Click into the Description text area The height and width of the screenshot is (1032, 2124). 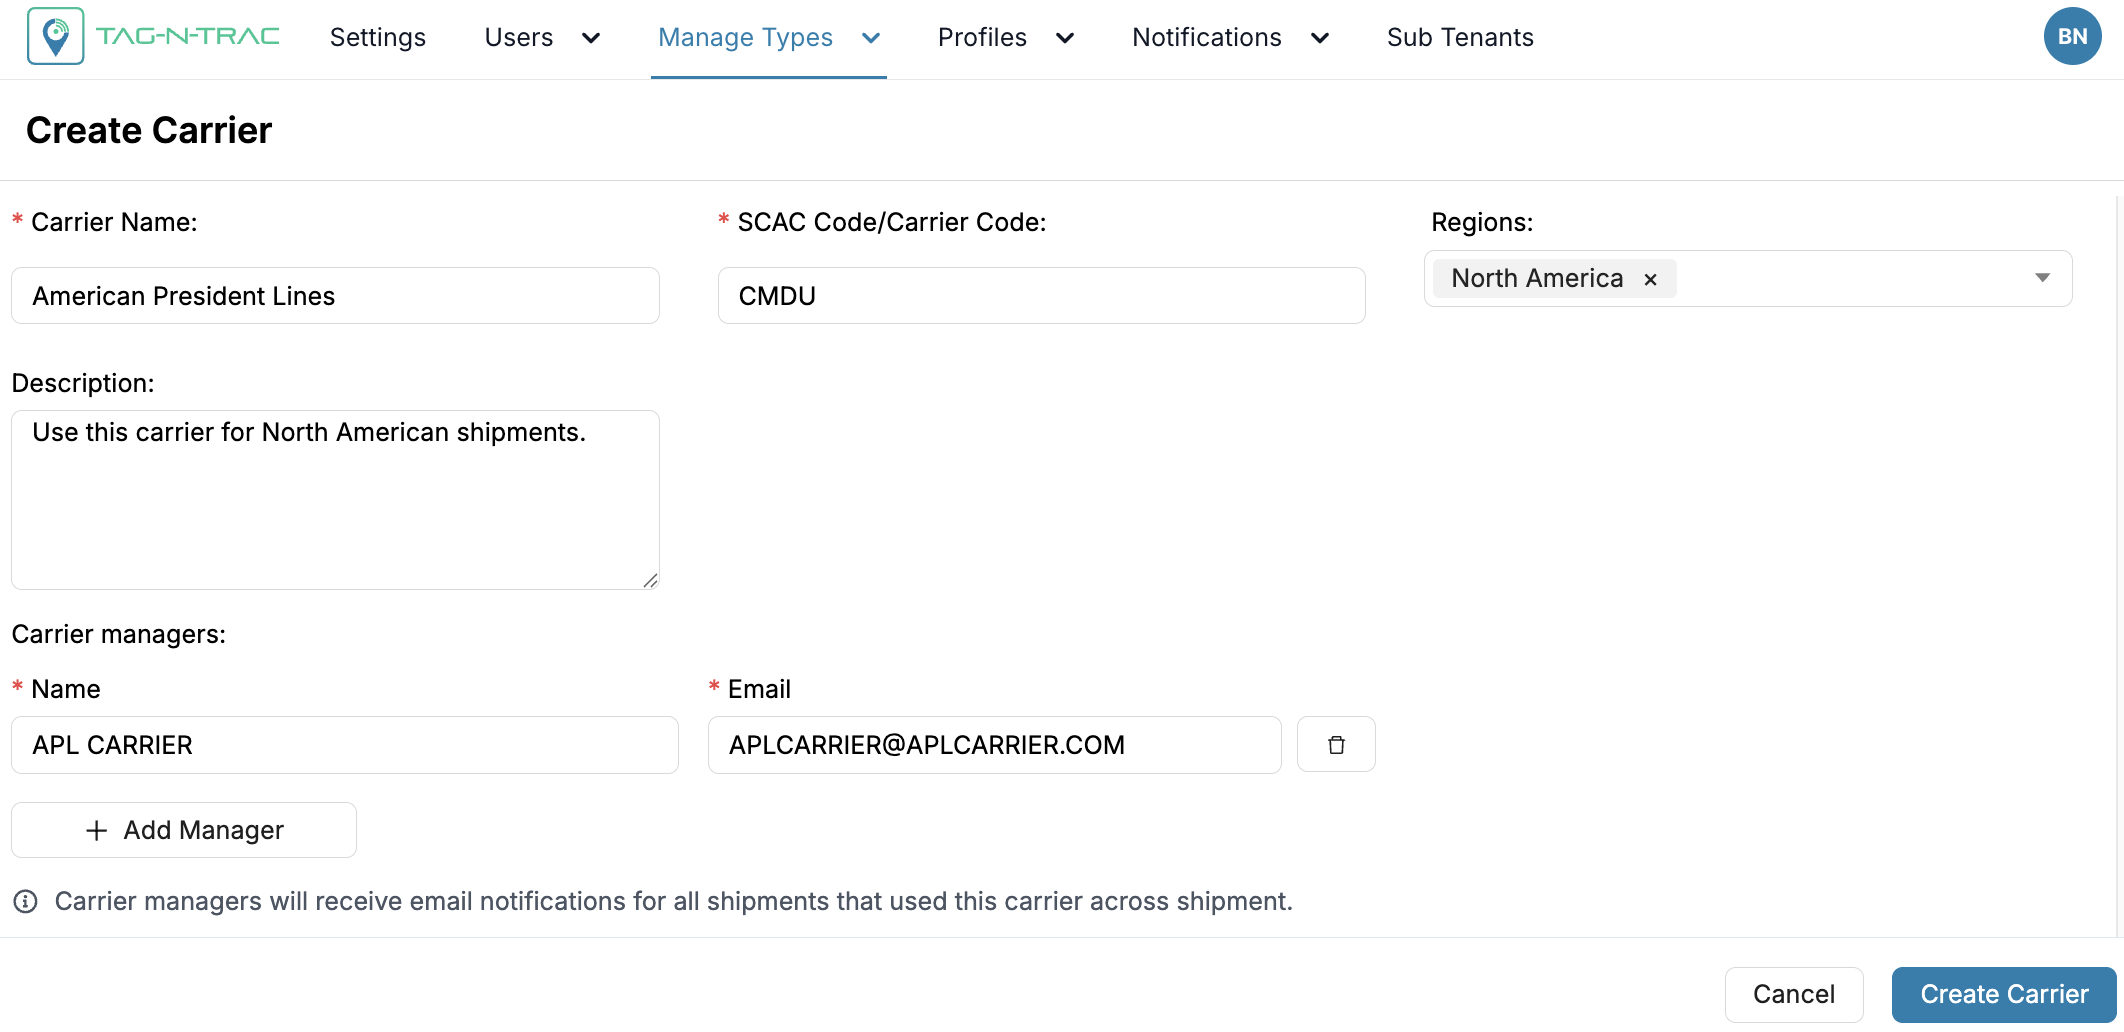(335, 500)
